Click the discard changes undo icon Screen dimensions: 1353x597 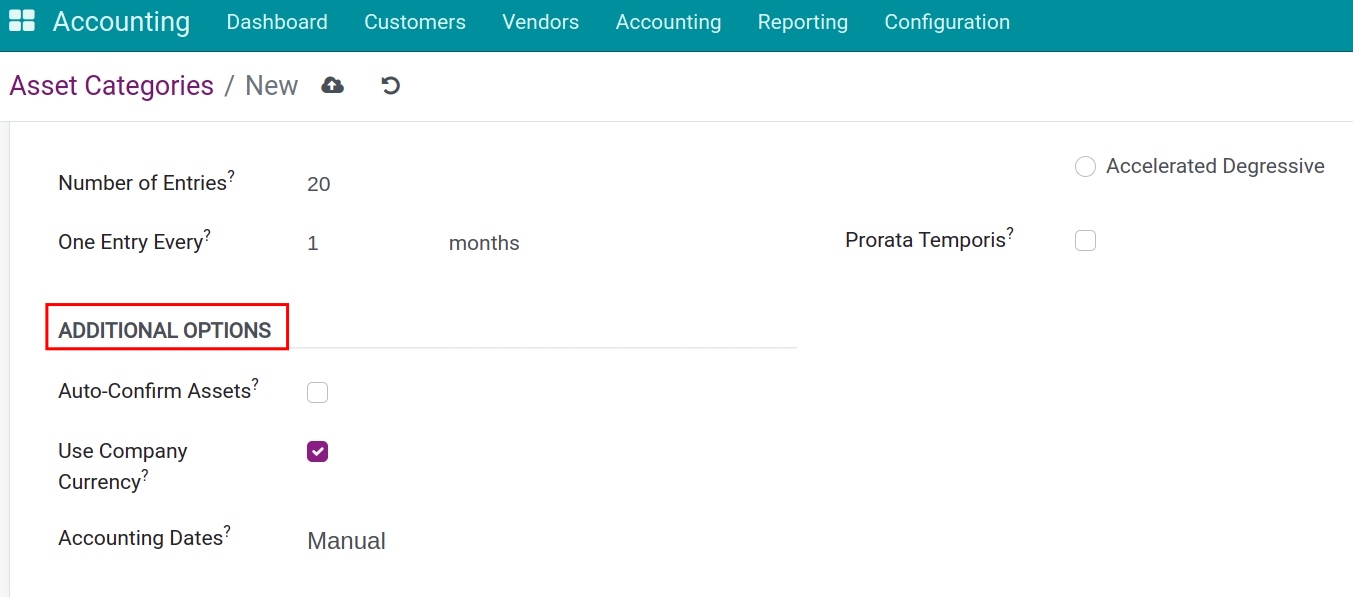[x=391, y=86]
